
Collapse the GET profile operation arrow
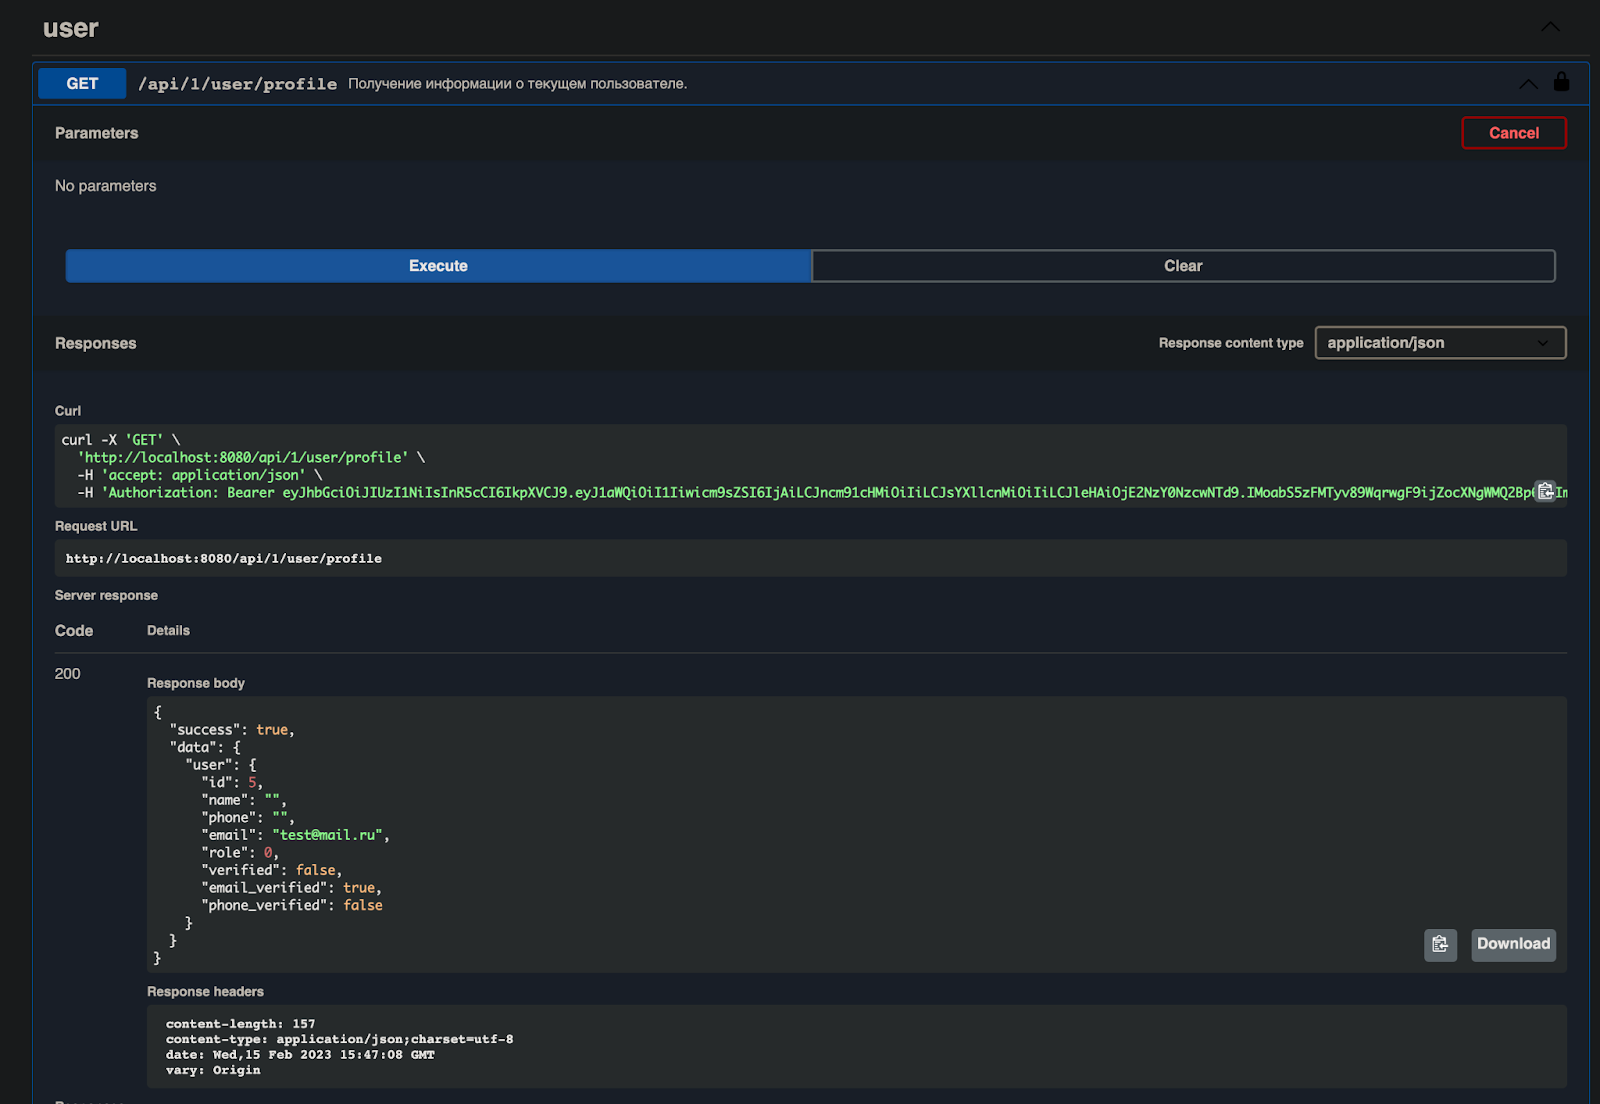(x=1528, y=84)
